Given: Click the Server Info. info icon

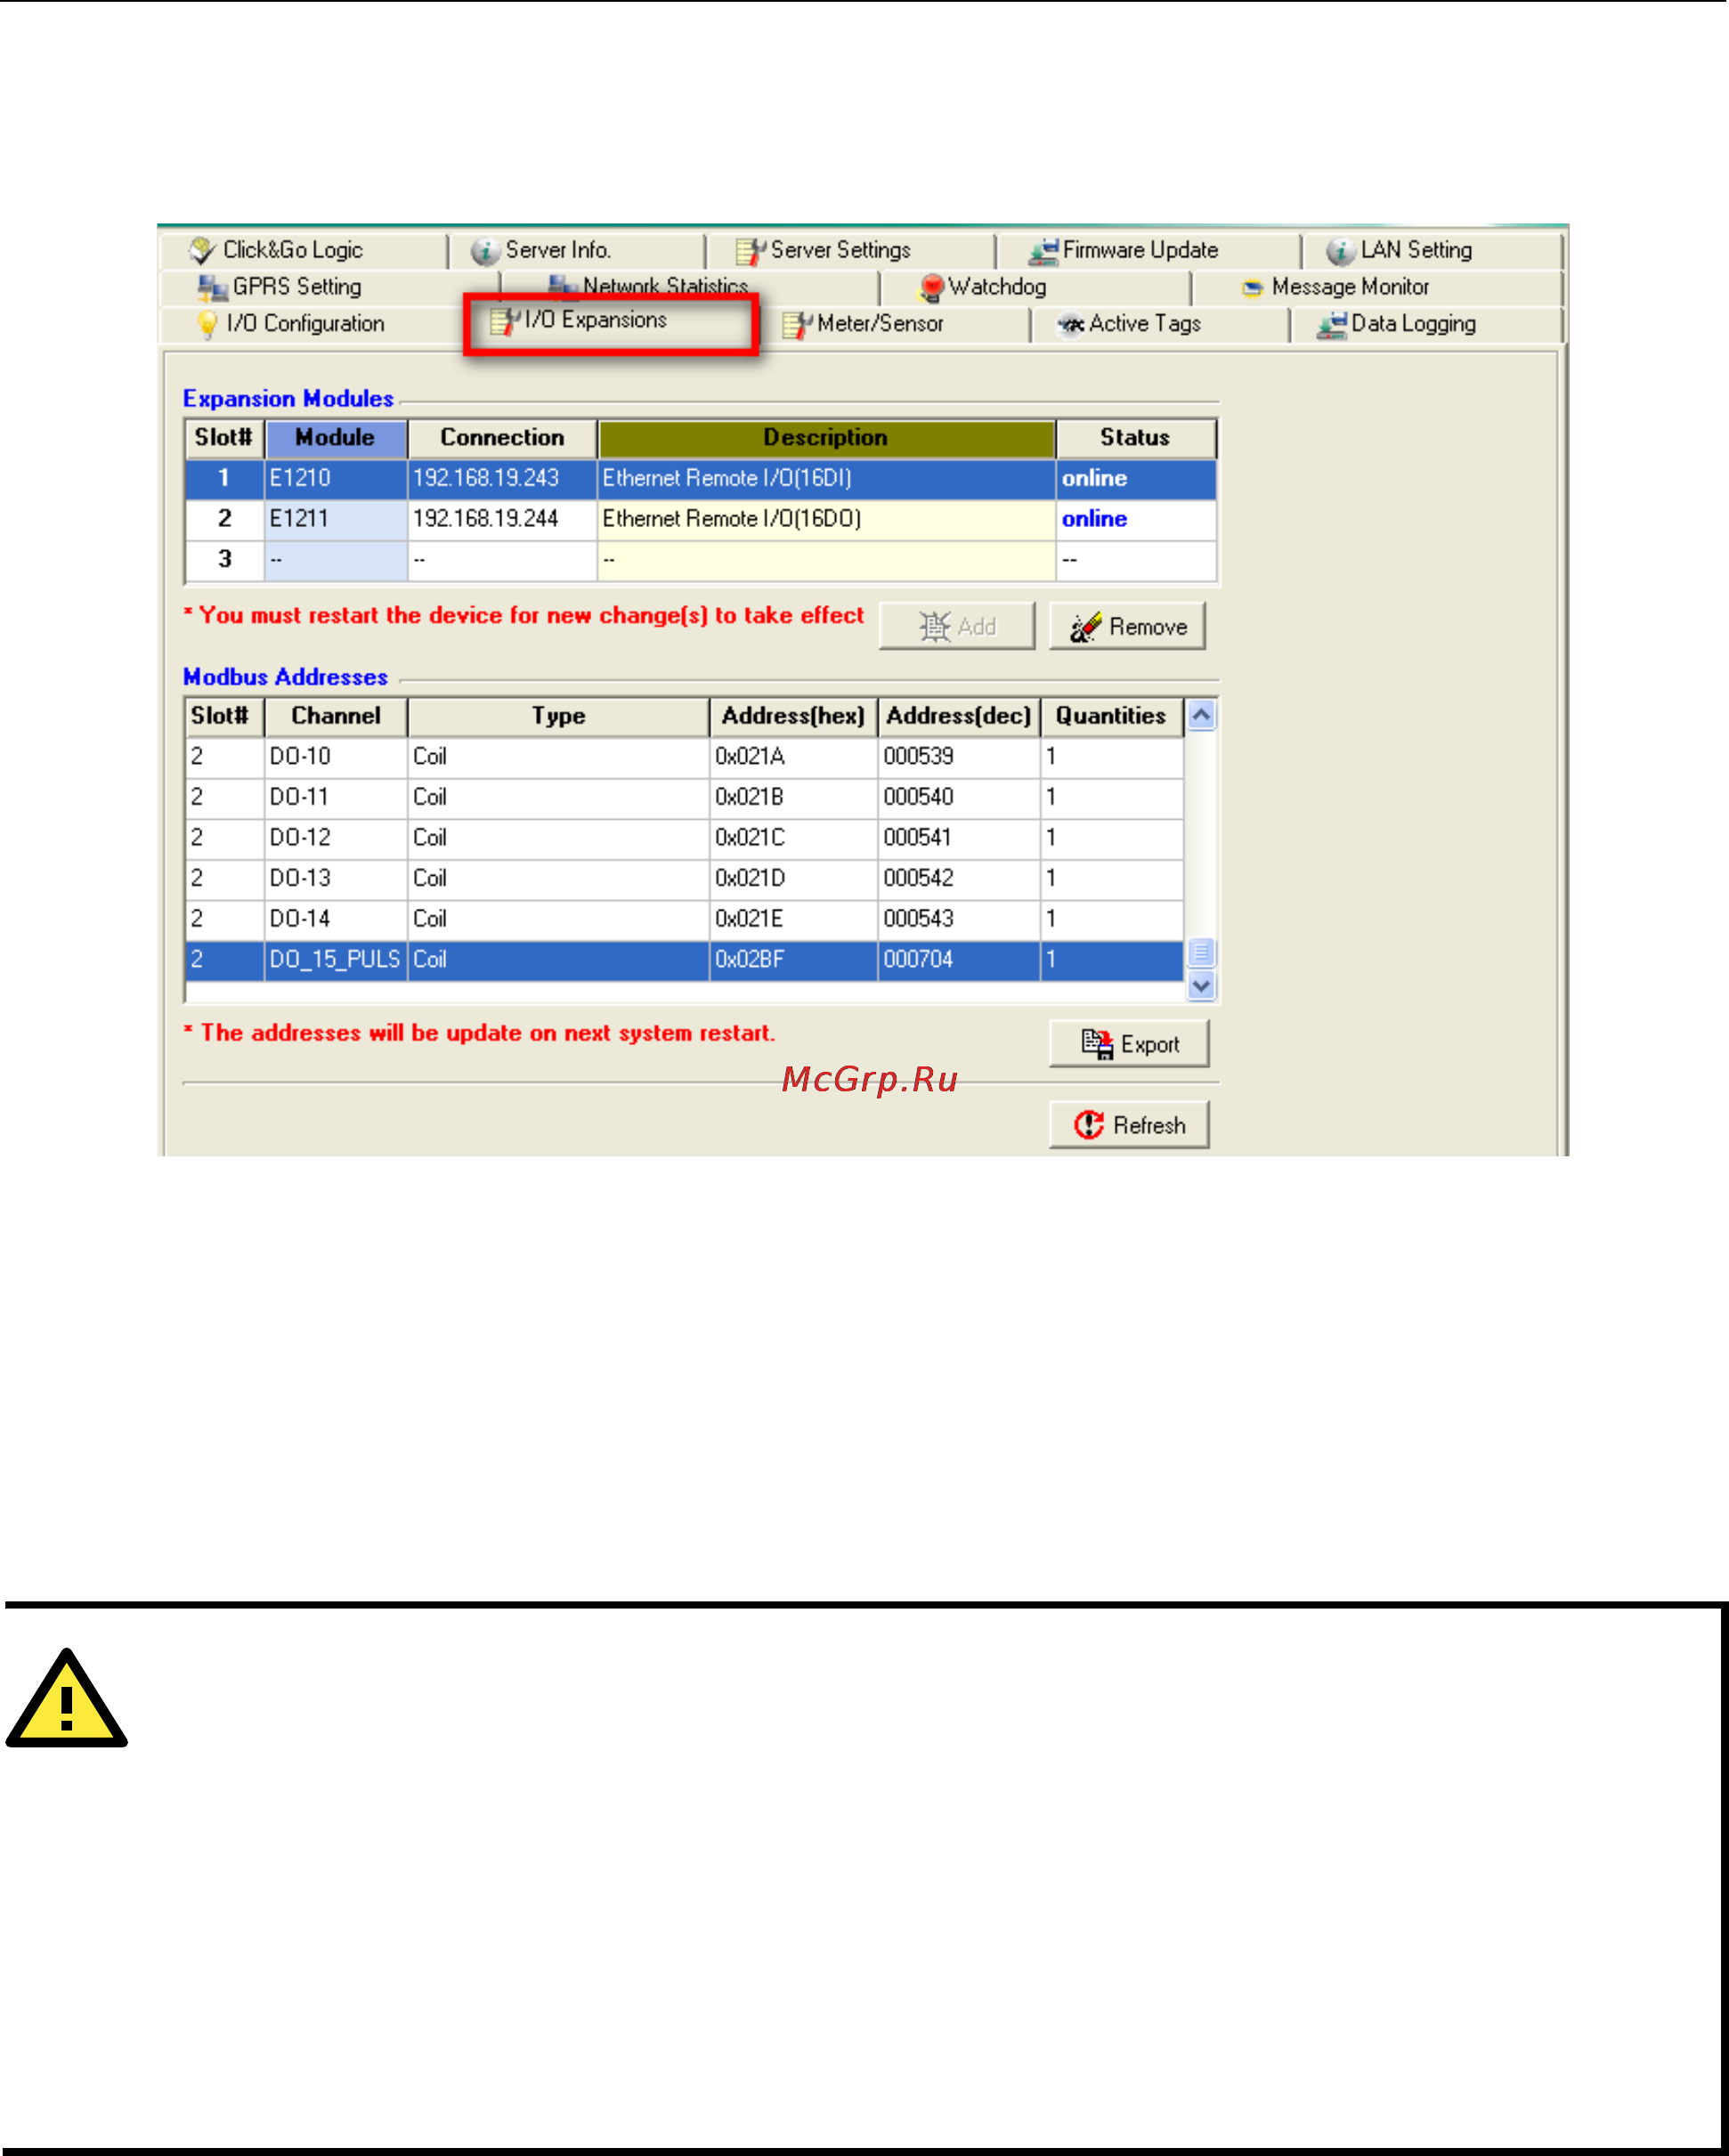Looking at the screenshot, I should [x=485, y=251].
